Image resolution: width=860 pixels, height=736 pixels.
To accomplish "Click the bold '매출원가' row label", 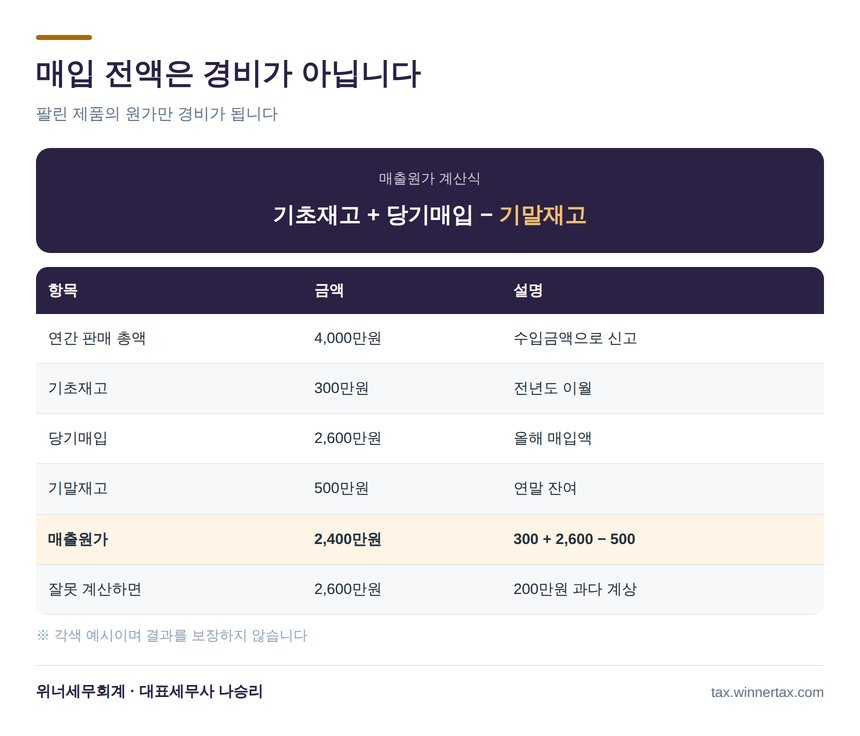I will click(x=78, y=539).
